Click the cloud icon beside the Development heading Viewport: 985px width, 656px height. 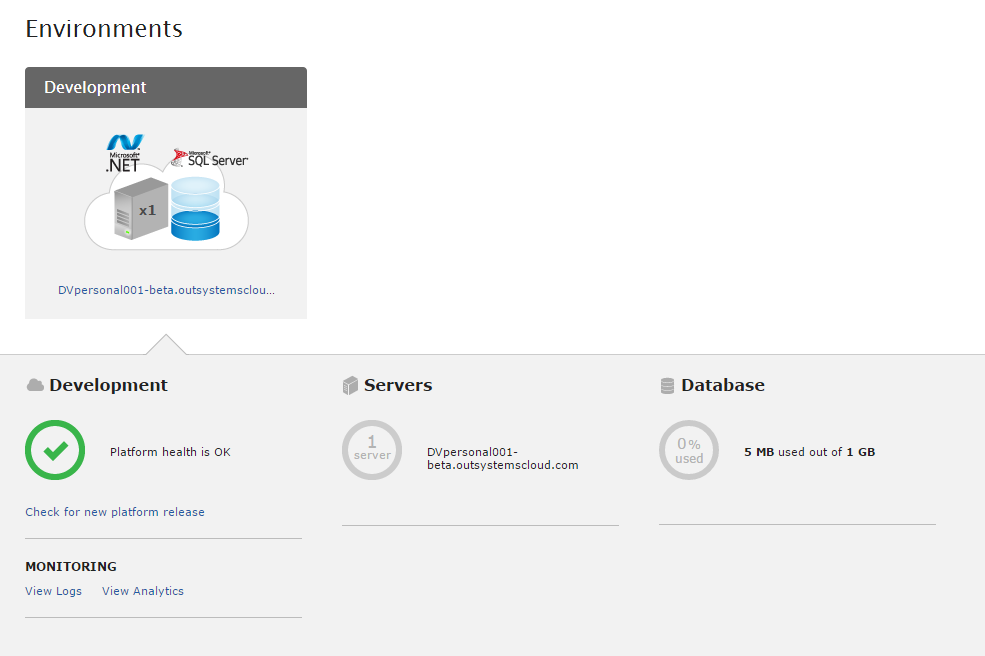(33, 384)
